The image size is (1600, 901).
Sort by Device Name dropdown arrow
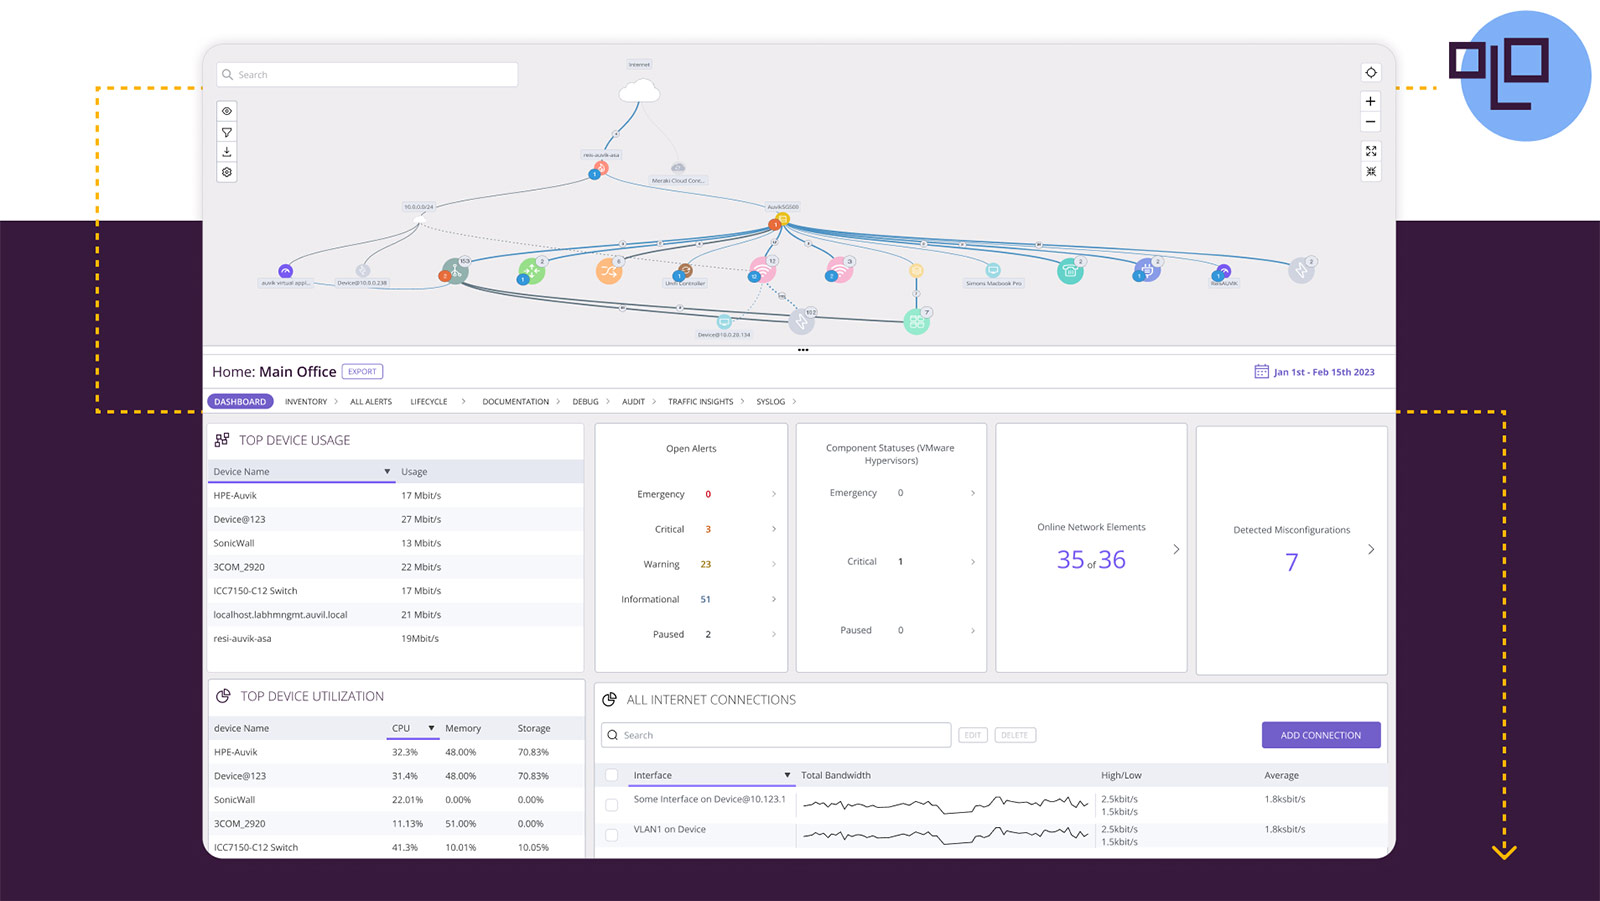tap(387, 472)
